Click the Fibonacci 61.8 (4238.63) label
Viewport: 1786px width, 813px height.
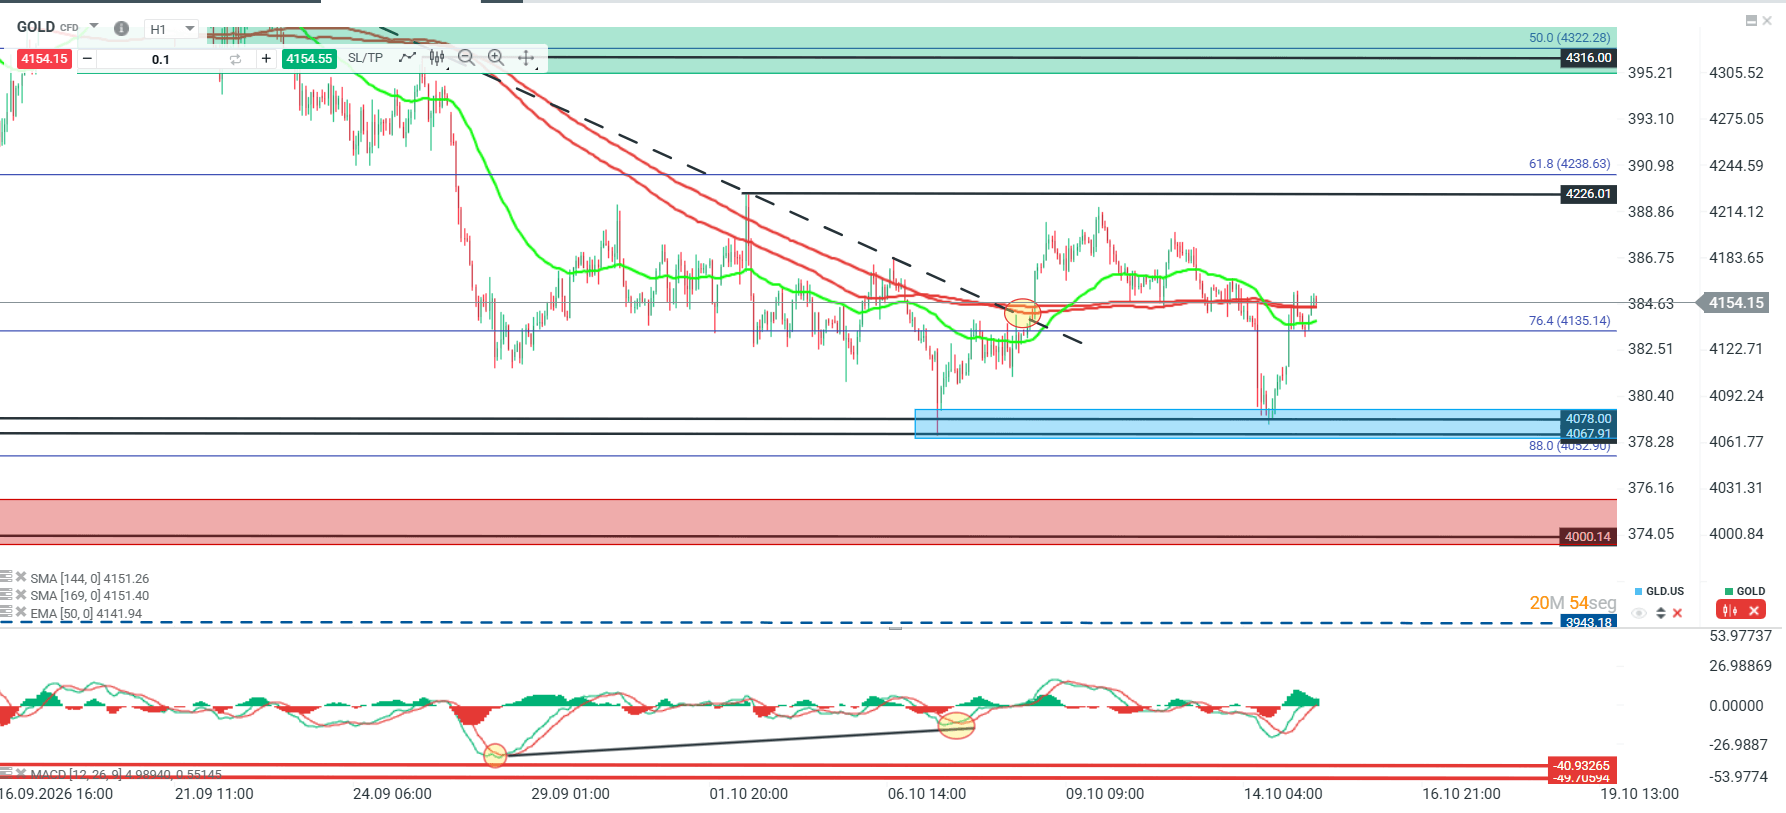pyautogui.click(x=1570, y=164)
